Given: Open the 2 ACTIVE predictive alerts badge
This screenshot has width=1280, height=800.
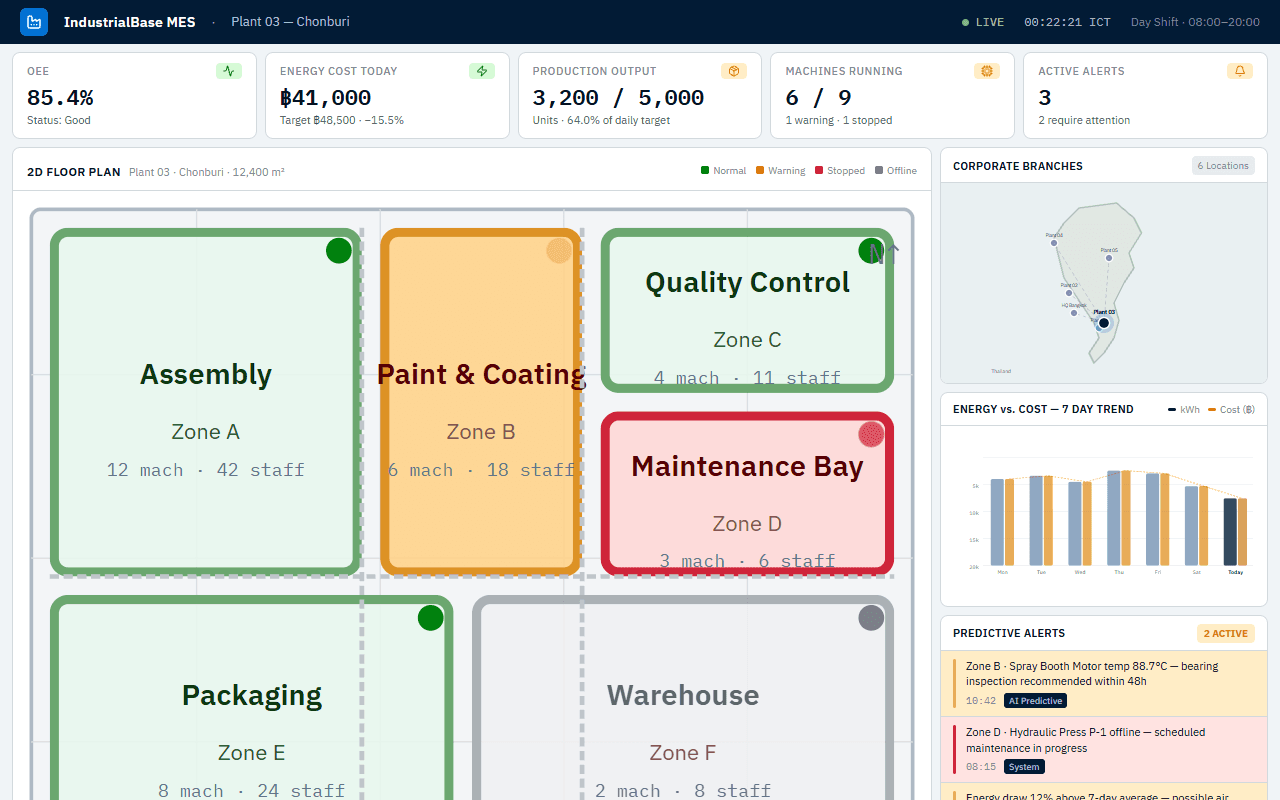Looking at the screenshot, I should click(1225, 633).
